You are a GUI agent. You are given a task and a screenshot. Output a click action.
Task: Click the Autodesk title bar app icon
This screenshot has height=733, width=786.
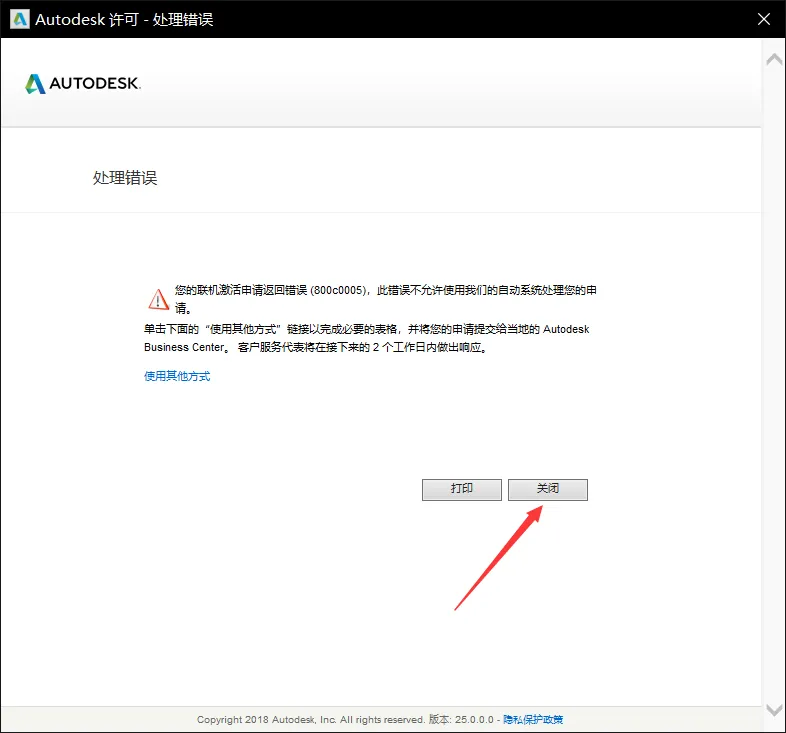[20, 19]
